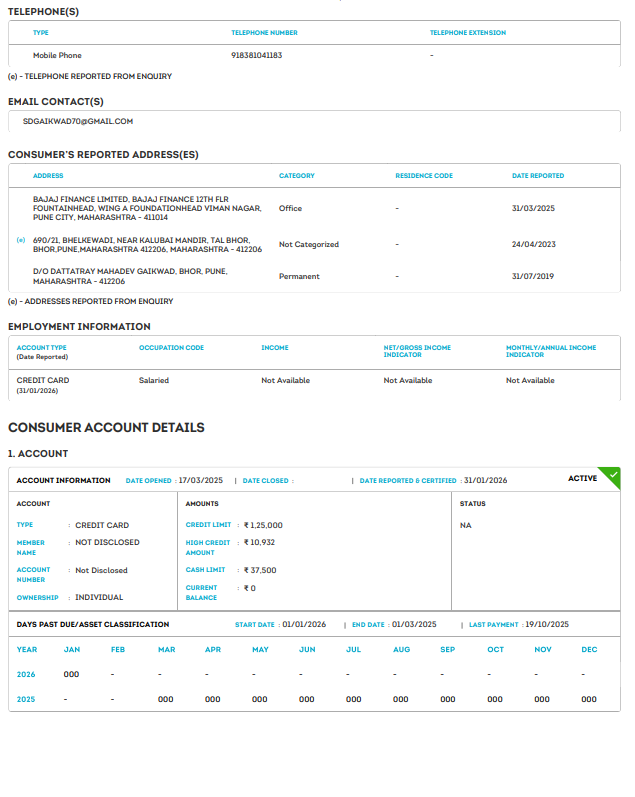Select the mobile number 918381041183
This screenshot has height=797, width=635.
[256, 55]
